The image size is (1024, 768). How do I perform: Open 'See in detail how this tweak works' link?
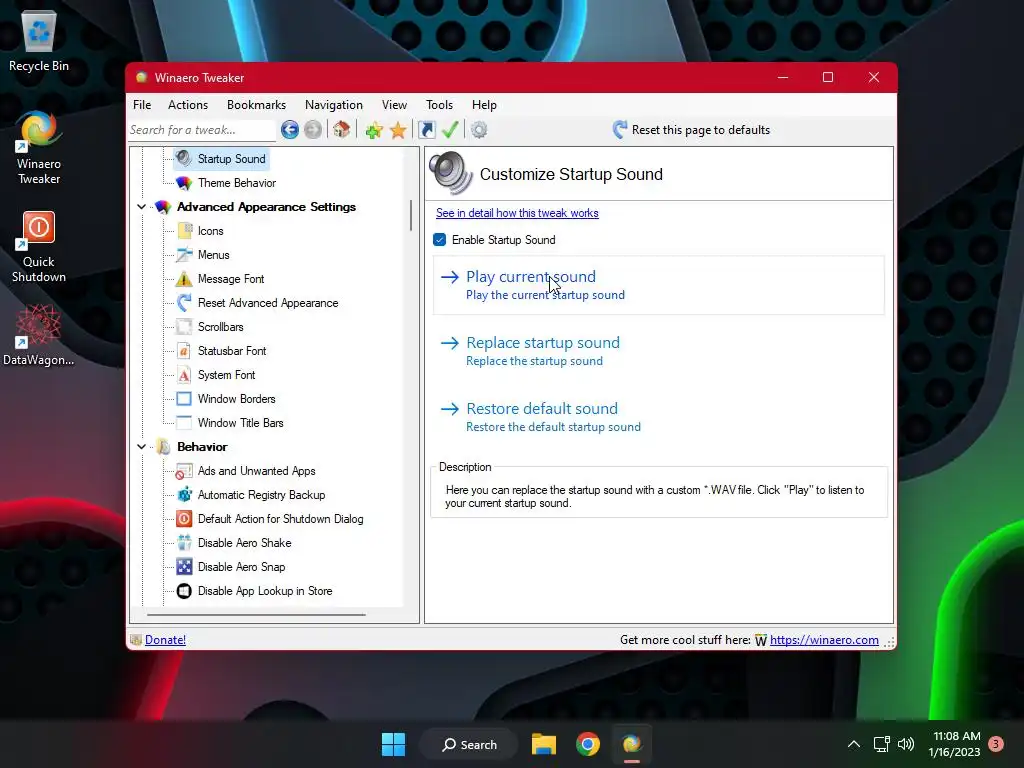[517, 213]
